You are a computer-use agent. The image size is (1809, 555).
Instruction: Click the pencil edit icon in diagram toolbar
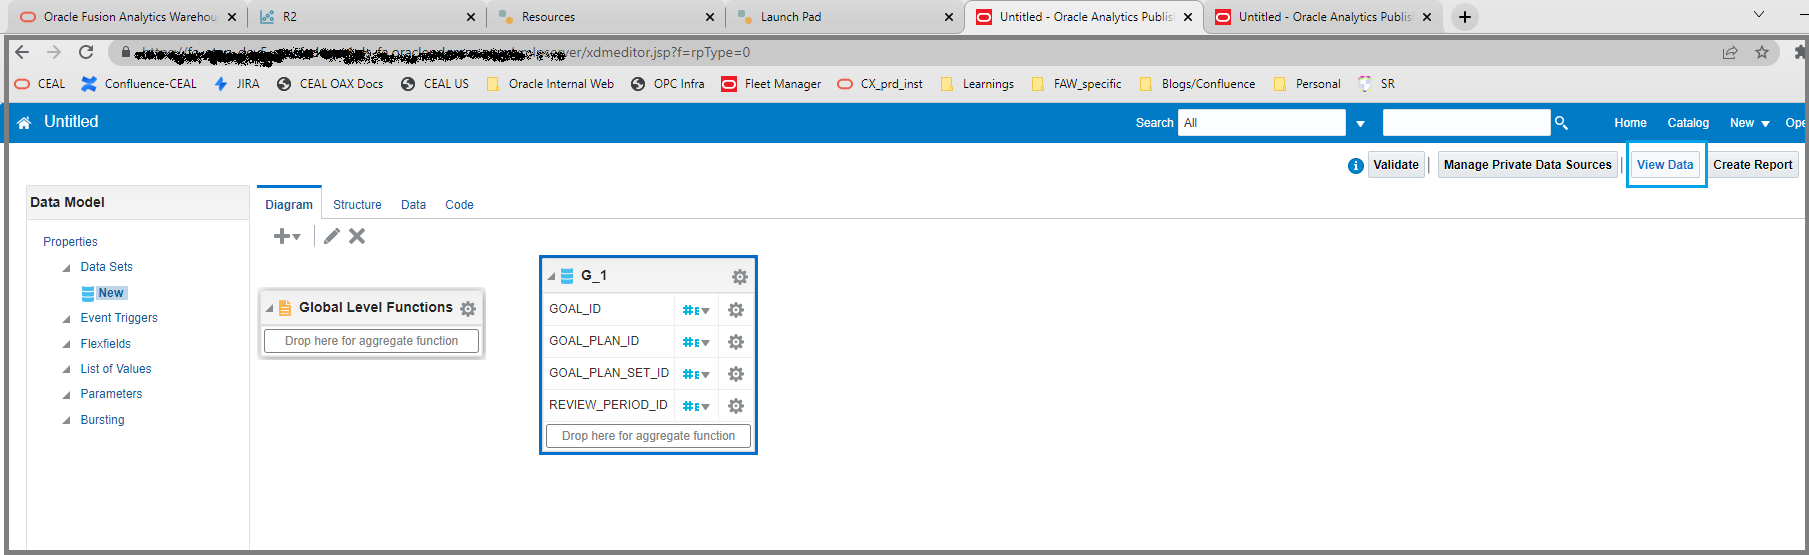coord(331,236)
